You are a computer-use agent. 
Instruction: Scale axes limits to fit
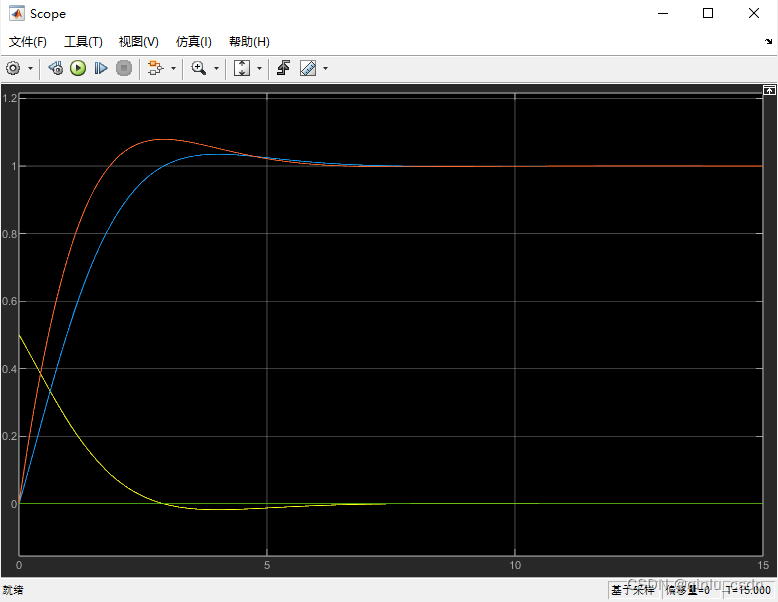[x=242, y=68]
